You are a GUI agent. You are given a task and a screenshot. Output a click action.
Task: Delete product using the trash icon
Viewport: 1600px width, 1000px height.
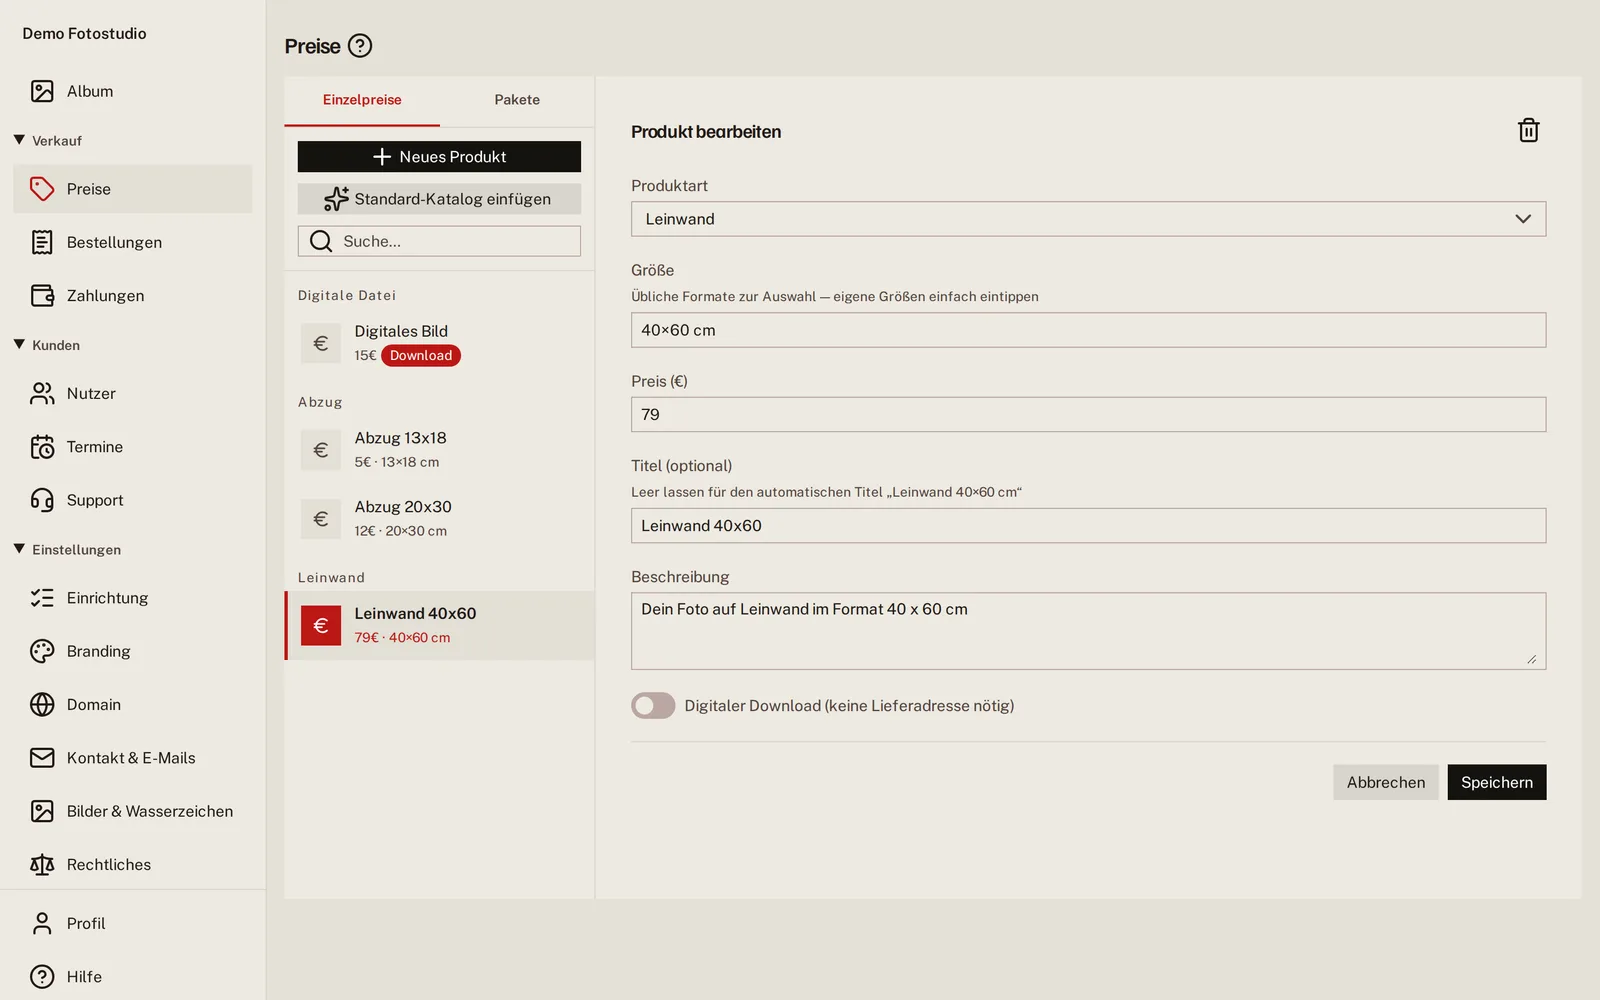[x=1528, y=130]
